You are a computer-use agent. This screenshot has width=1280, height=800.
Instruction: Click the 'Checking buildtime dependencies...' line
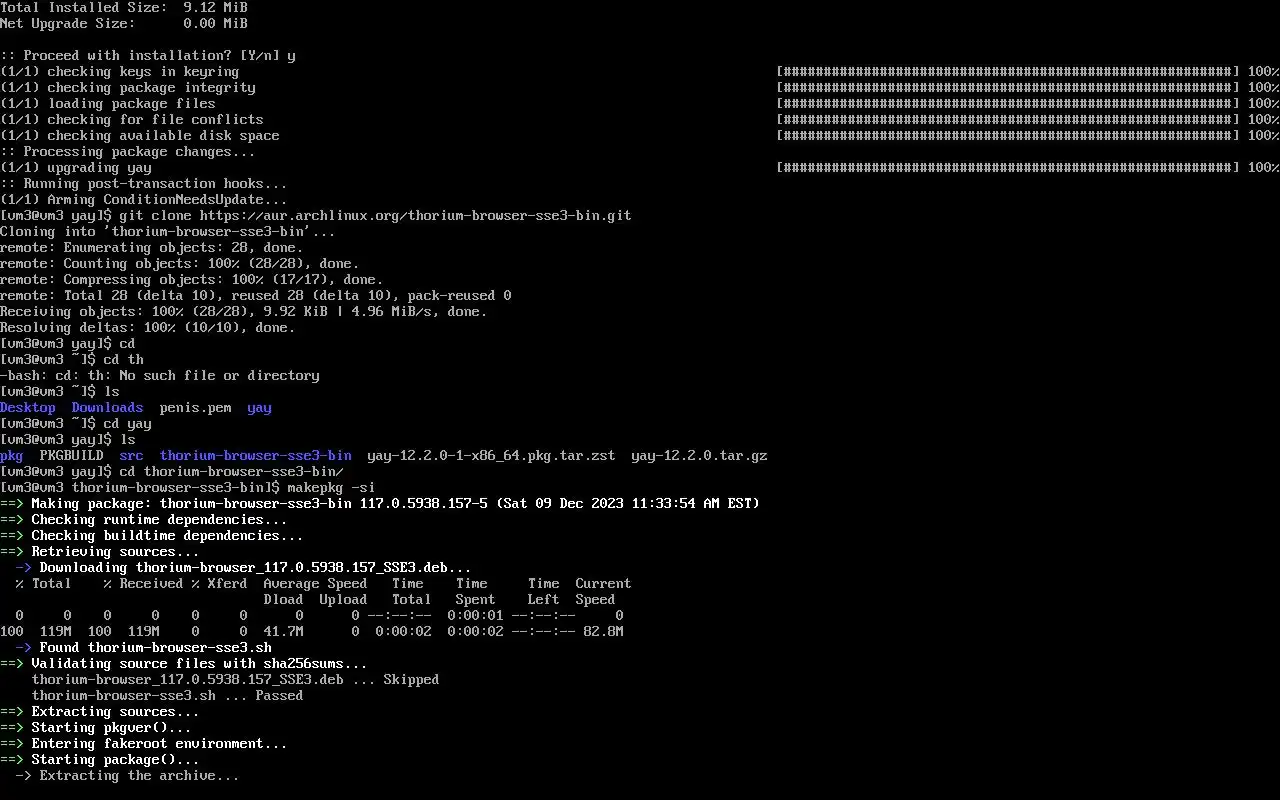coord(152,535)
